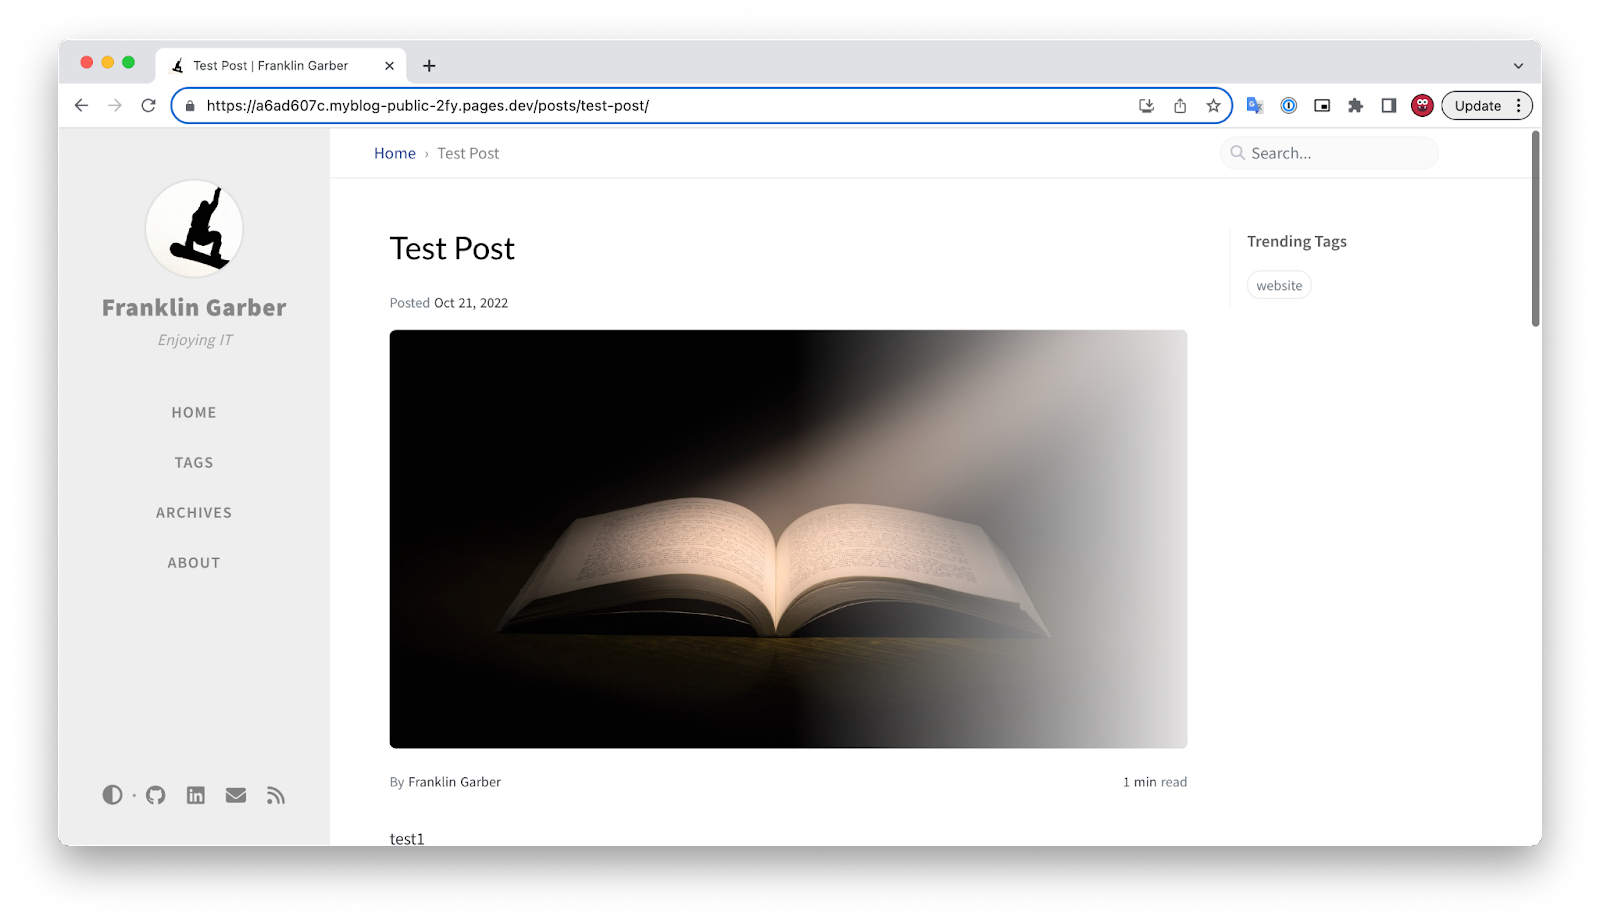The width and height of the screenshot is (1600, 923).
Task: Click the share page icon in the address bar
Action: (1180, 106)
